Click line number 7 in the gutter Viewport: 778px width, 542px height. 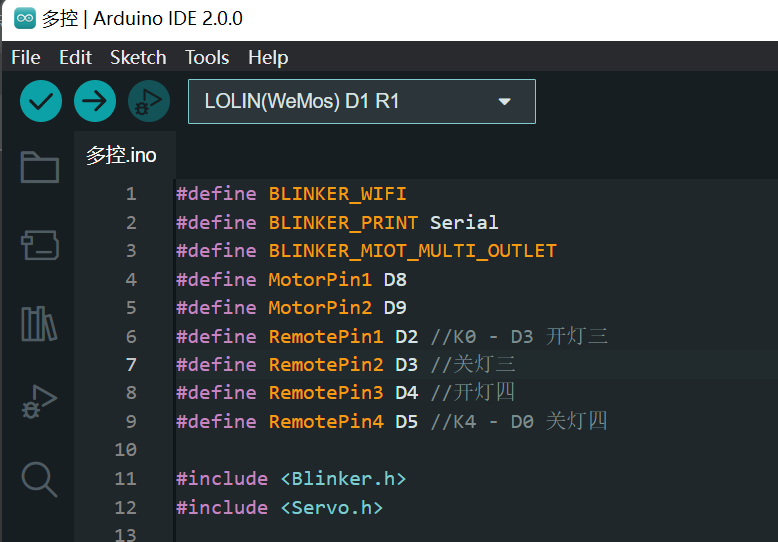[x=131, y=365]
